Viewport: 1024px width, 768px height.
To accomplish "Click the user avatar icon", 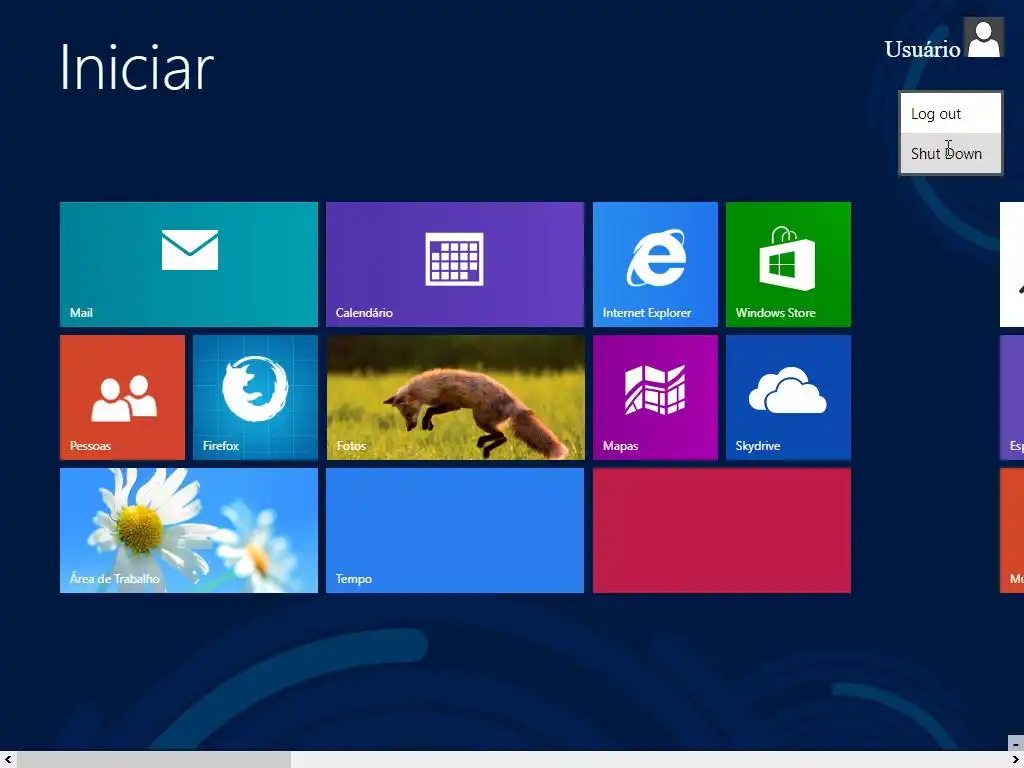I will point(984,39).
